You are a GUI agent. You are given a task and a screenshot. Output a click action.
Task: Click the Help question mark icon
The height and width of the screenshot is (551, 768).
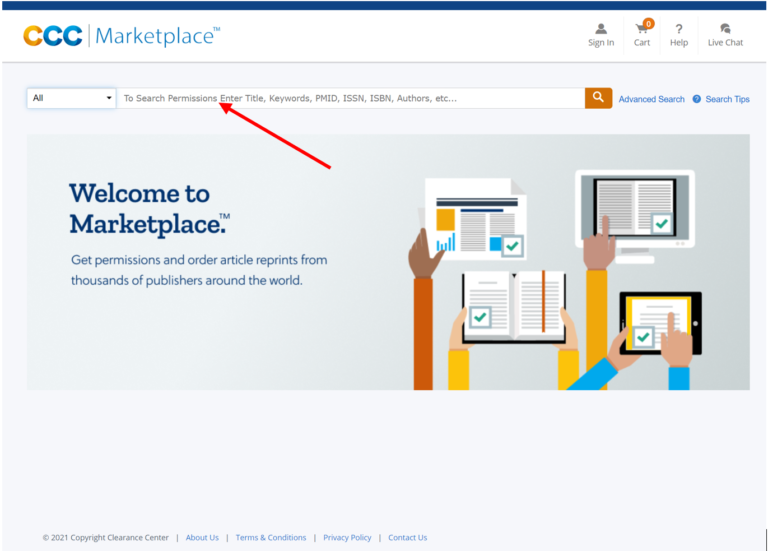click(678, 29)
